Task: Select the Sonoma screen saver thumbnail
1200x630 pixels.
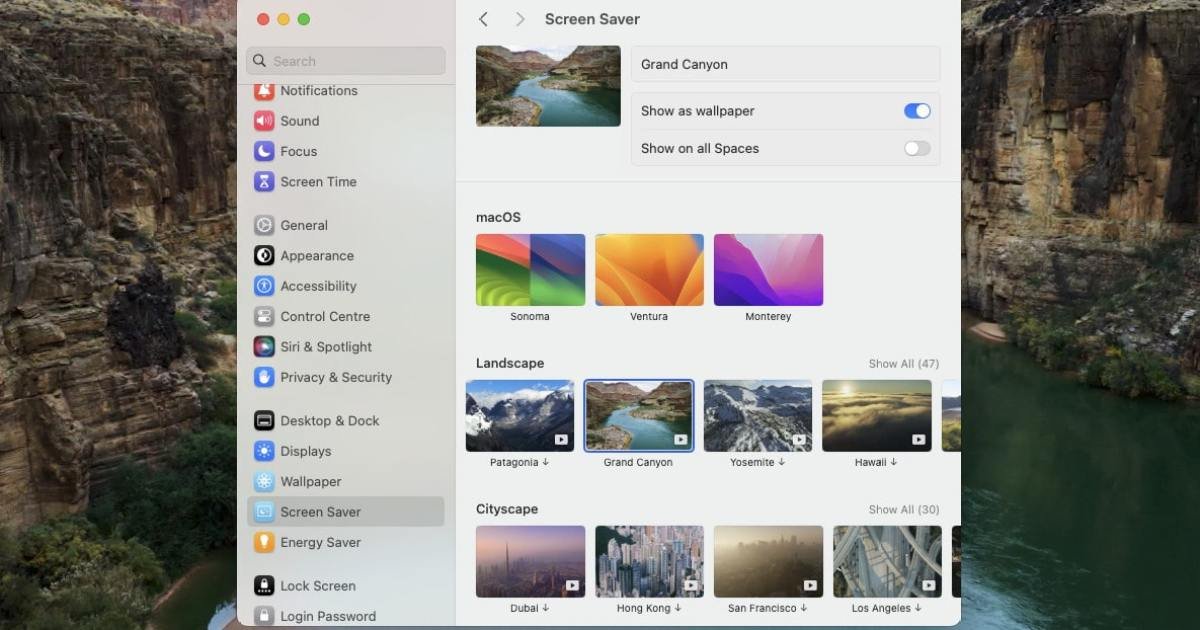Action: tap(530, 270)
